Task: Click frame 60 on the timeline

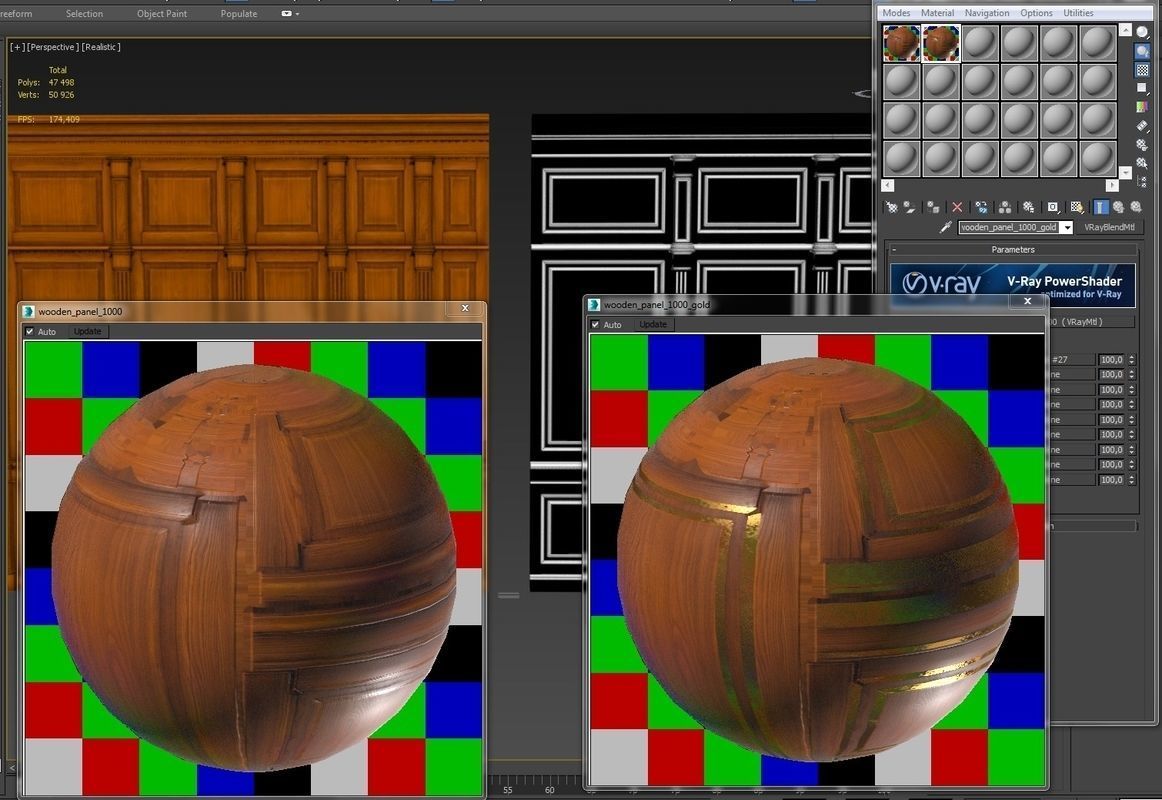Action: click(x=549, y=790)
